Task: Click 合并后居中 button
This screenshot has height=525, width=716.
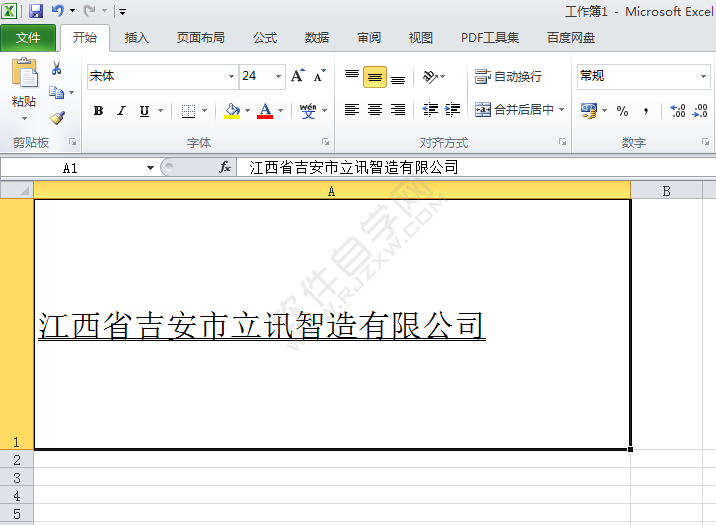Action: tap(514, 110)
